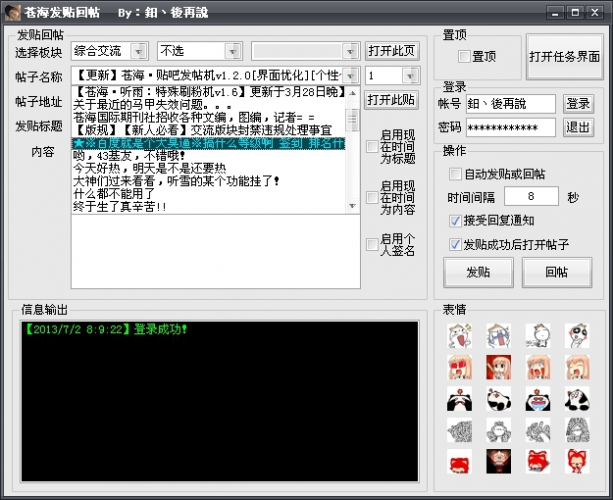
Task: Insert the first emoticon in the top row
Action: (461, 334)
